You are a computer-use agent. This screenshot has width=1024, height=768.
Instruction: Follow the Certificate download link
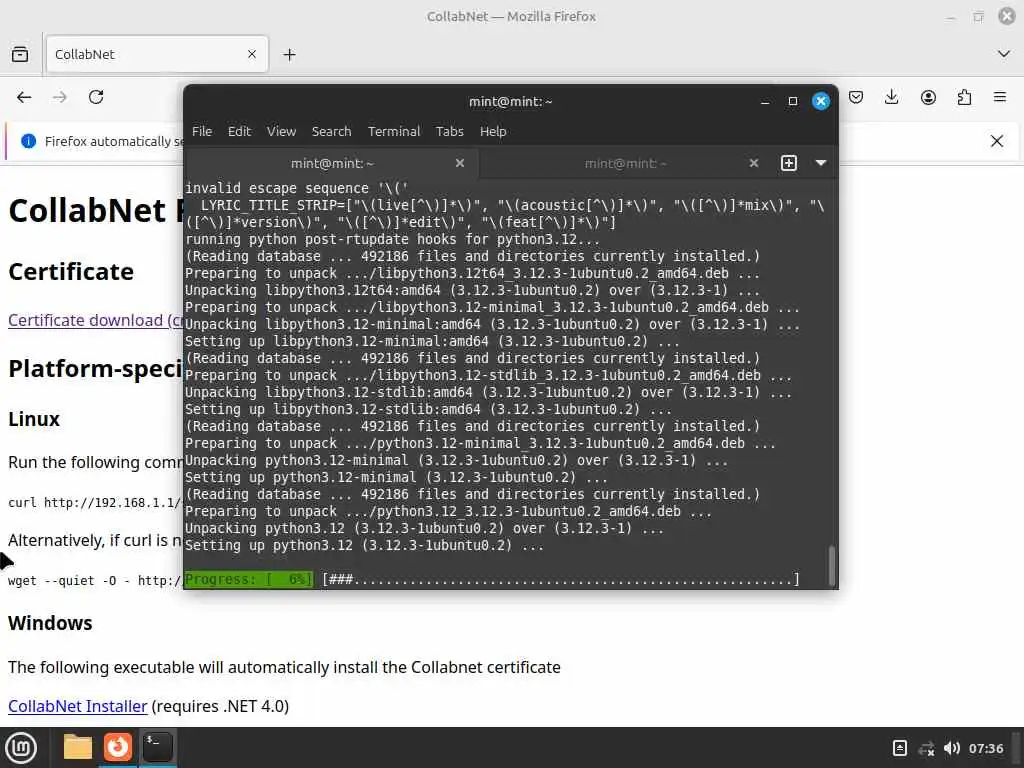tap(95, 321)
